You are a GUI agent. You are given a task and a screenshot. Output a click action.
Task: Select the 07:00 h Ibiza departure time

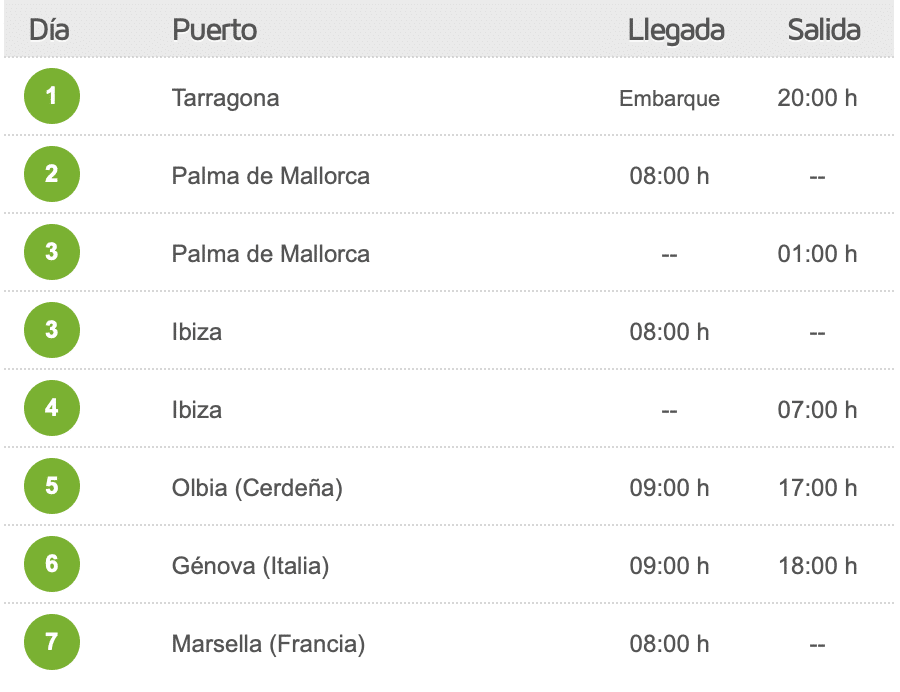click(817, 410)
